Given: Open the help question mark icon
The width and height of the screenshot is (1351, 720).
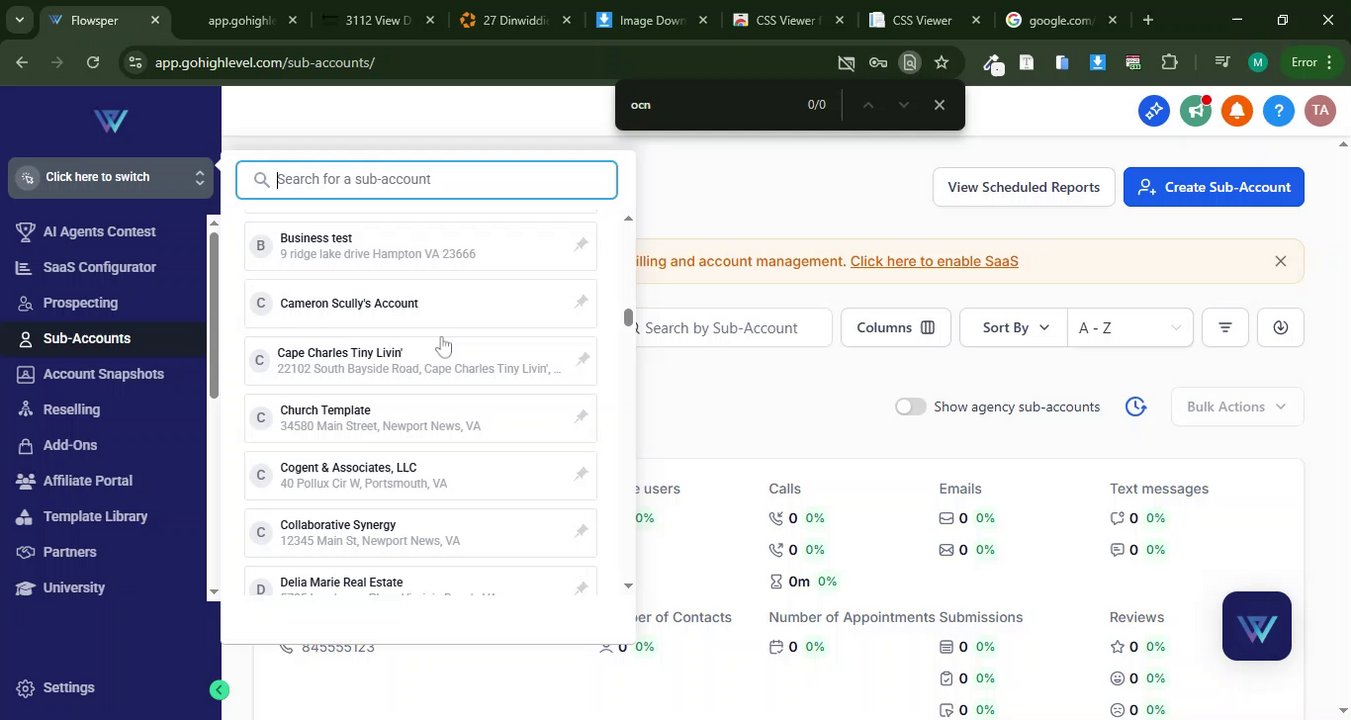Looking at the screenshot, I should (x=1279, y=111).
